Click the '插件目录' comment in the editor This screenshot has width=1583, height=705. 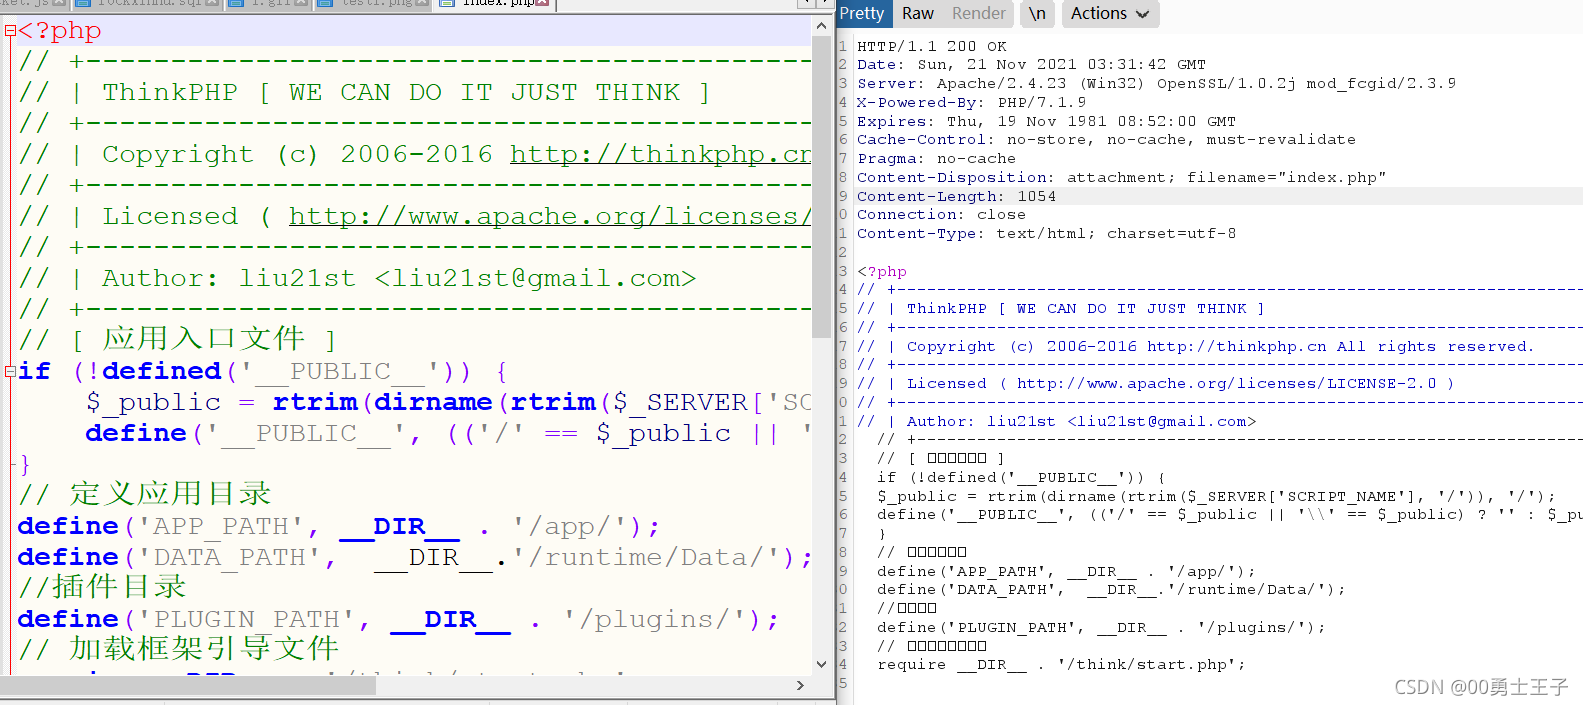[x=102, y=586]
